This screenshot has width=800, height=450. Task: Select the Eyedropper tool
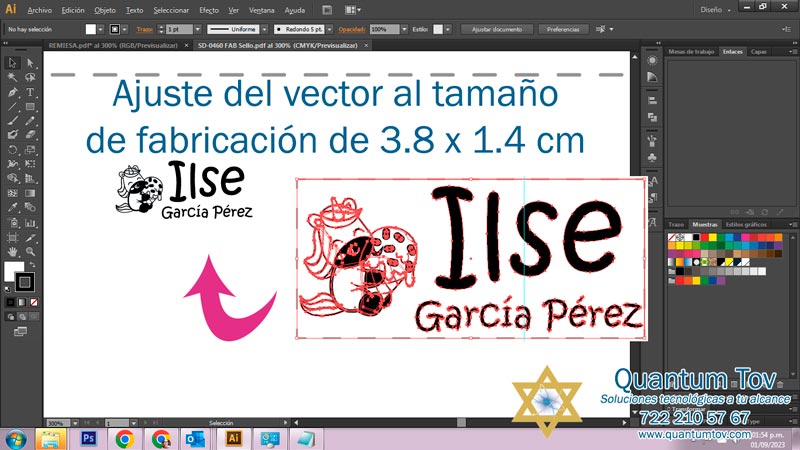click(x=13, y=208)
